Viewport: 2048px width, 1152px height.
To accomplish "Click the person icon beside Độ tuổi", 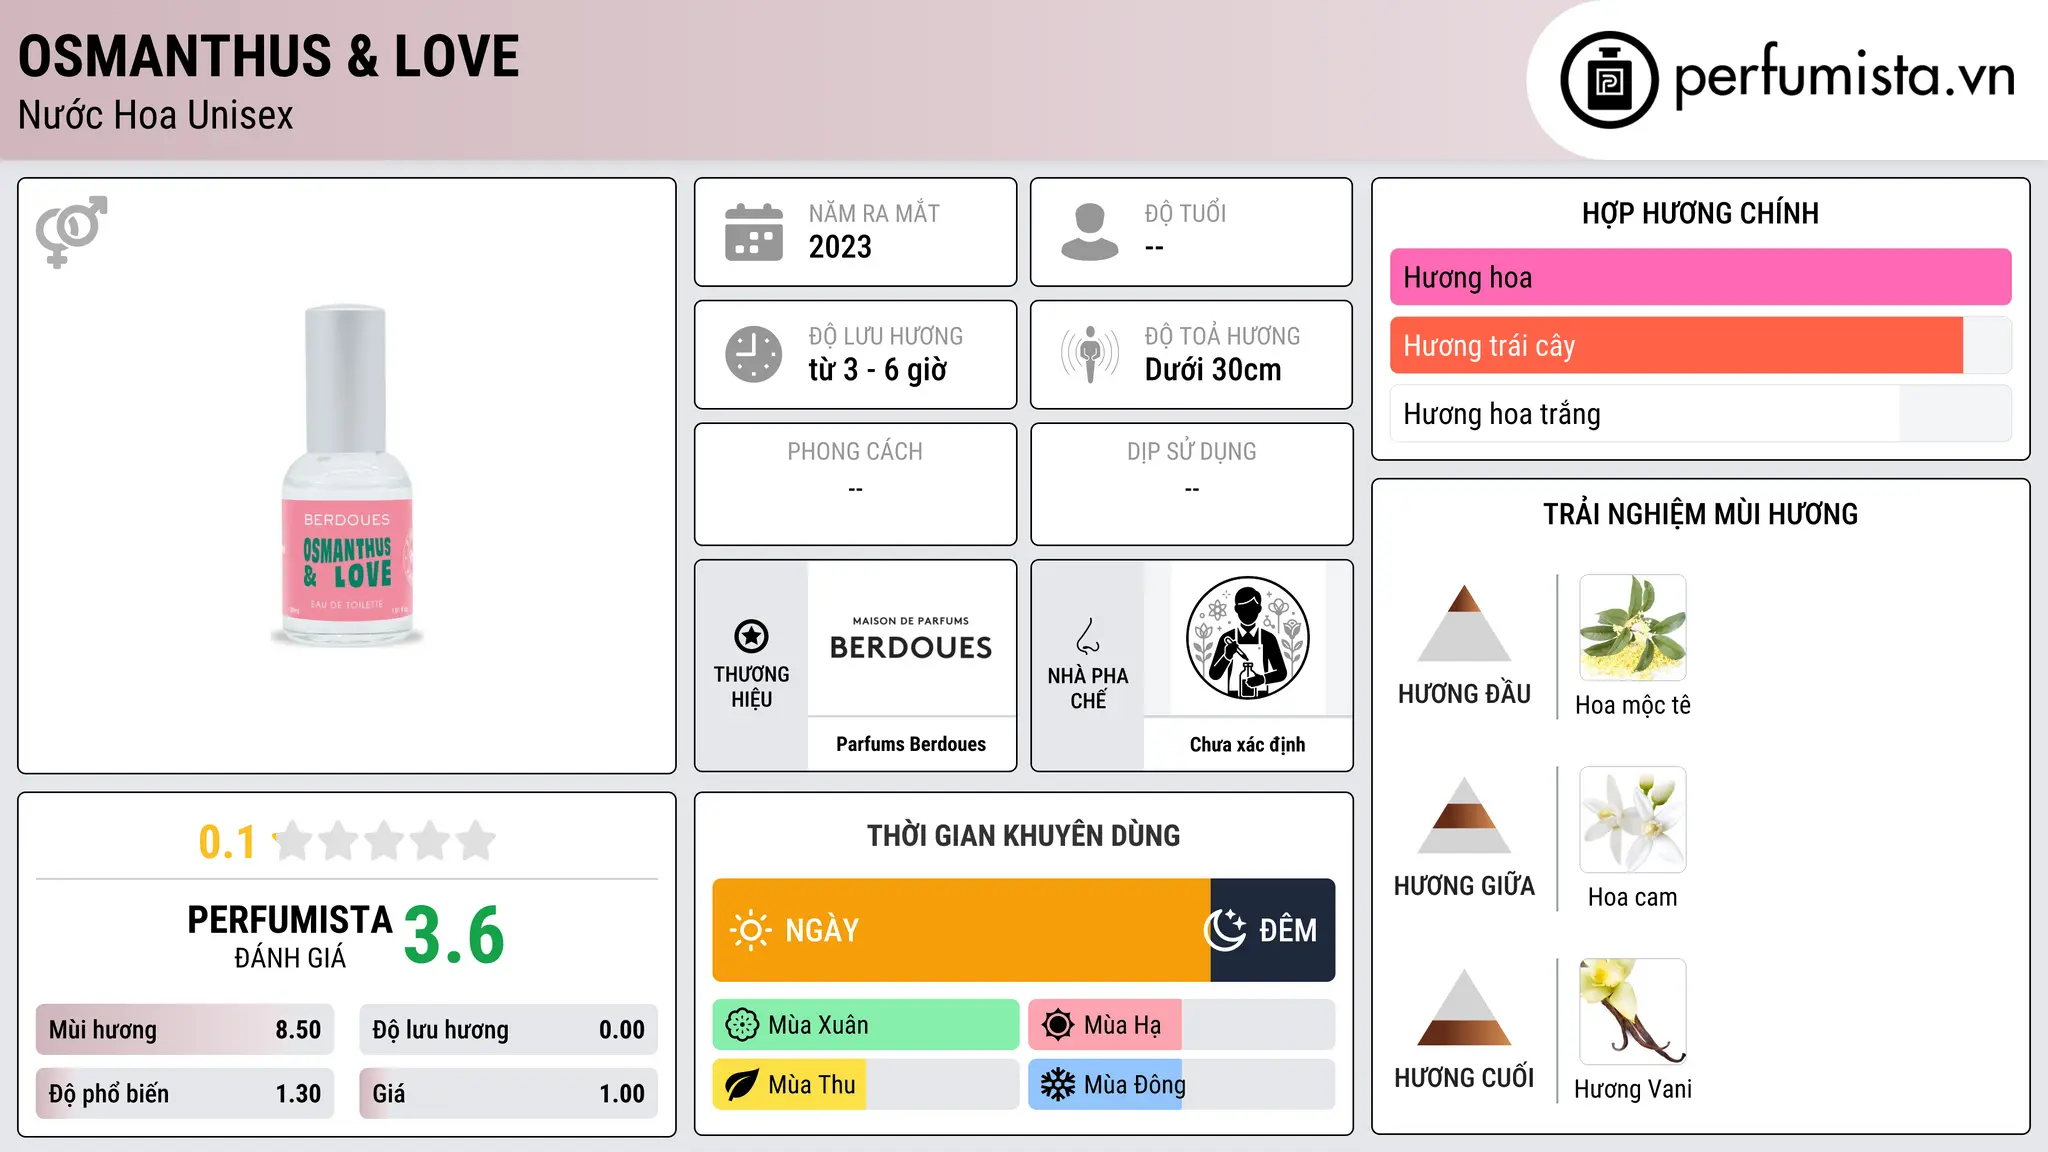I will (x=1090, y=232).
